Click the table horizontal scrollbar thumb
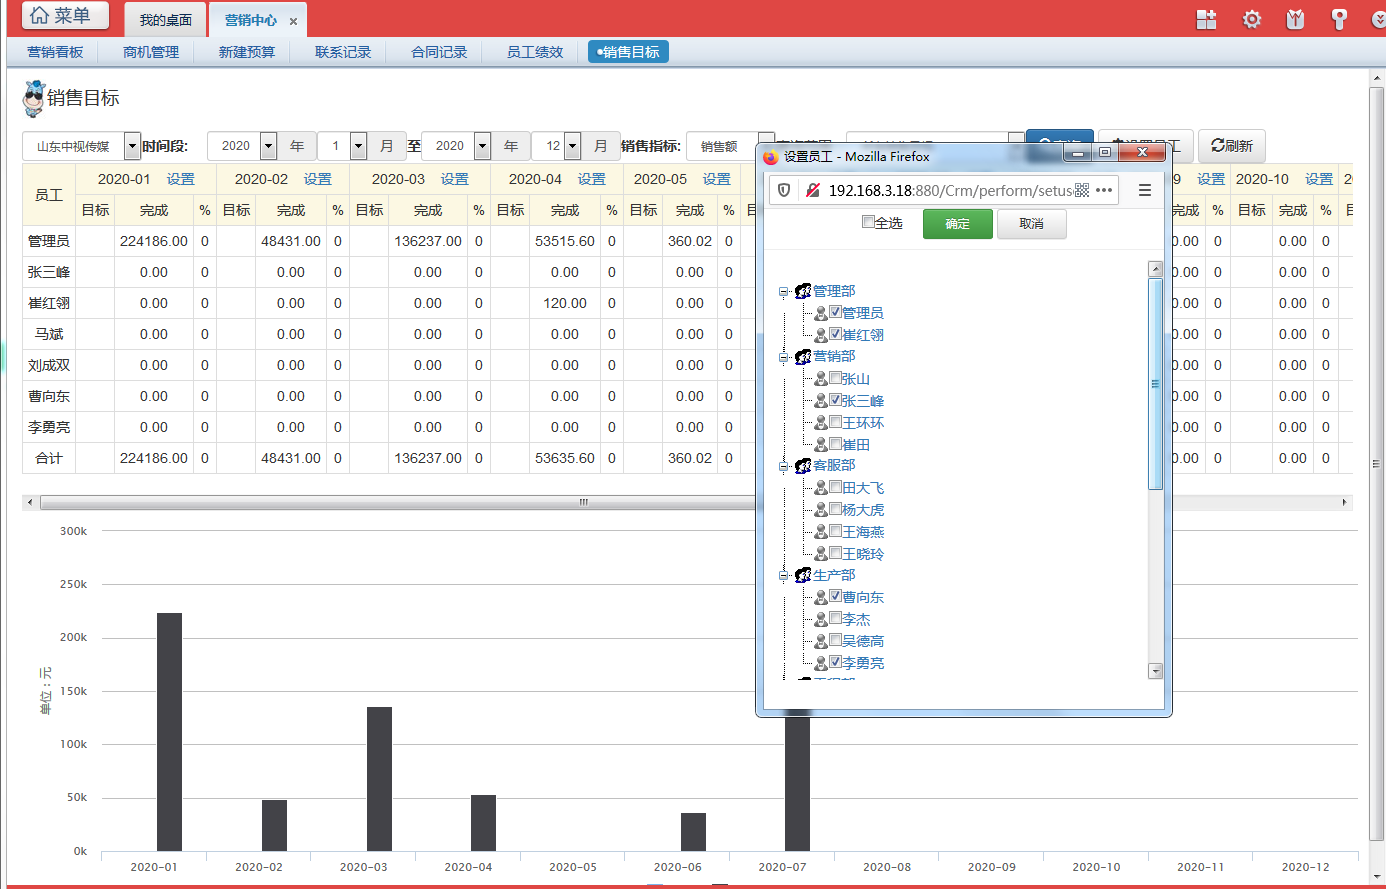The height and width of the screenshot is (889, 1386). pyautogui.click(x=583, y=502)
